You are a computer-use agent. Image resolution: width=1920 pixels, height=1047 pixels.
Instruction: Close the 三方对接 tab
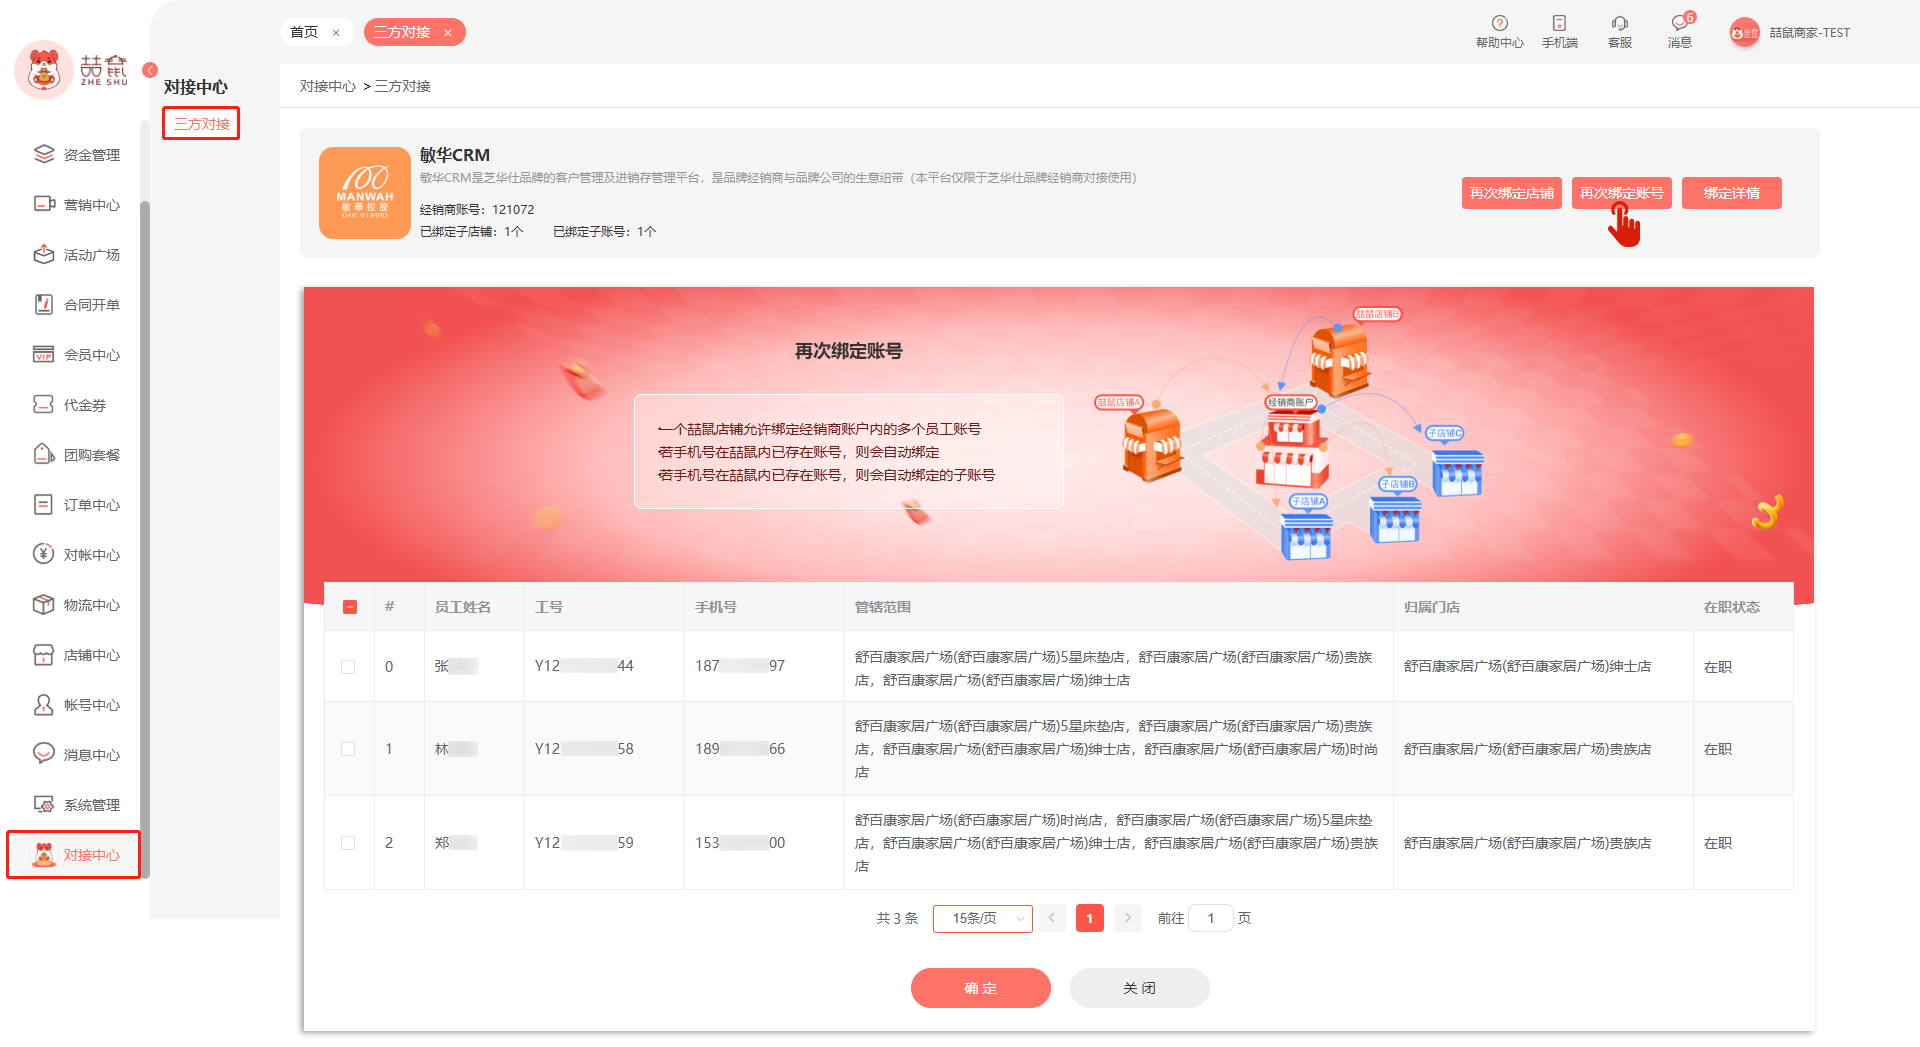tap(448, 33)
